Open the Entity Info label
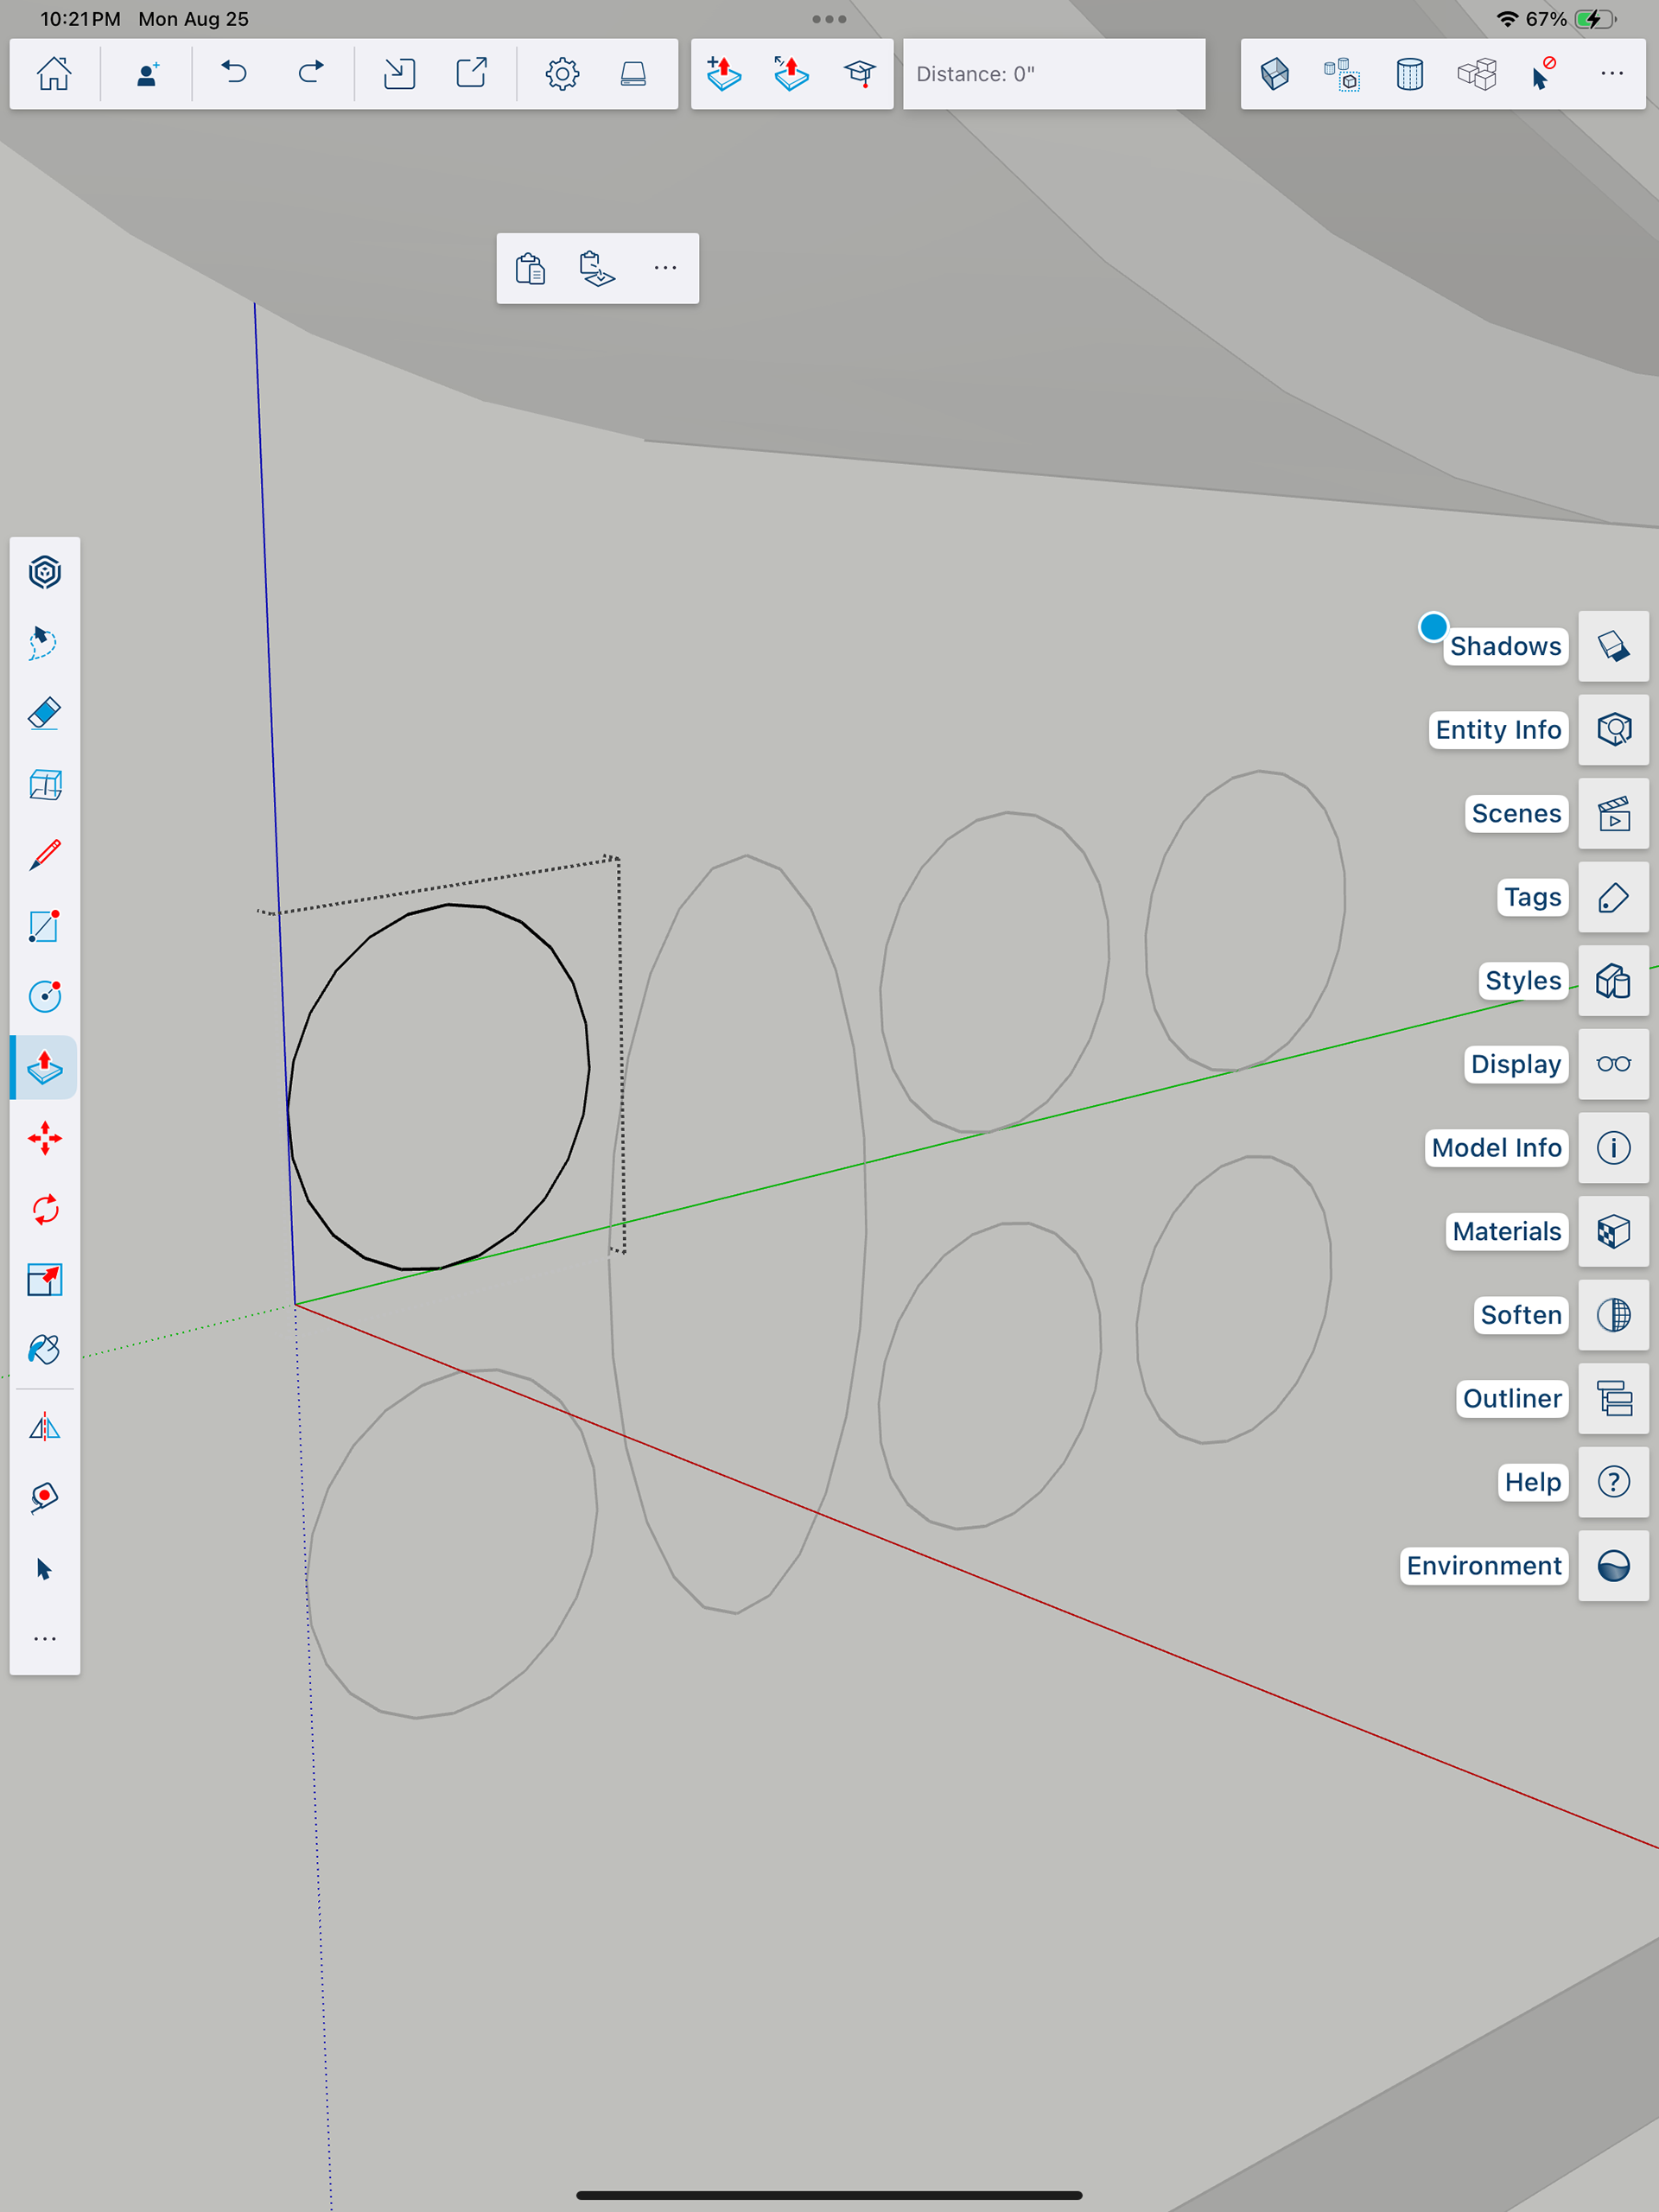The image size is (1659, 2212). tap(1497, 730)
